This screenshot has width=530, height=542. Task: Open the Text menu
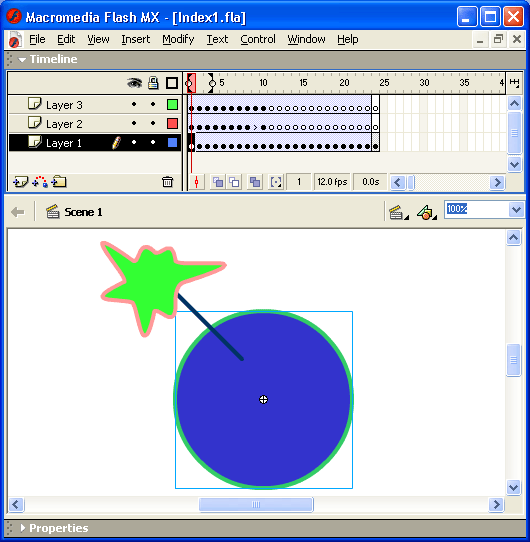point(217,39)
